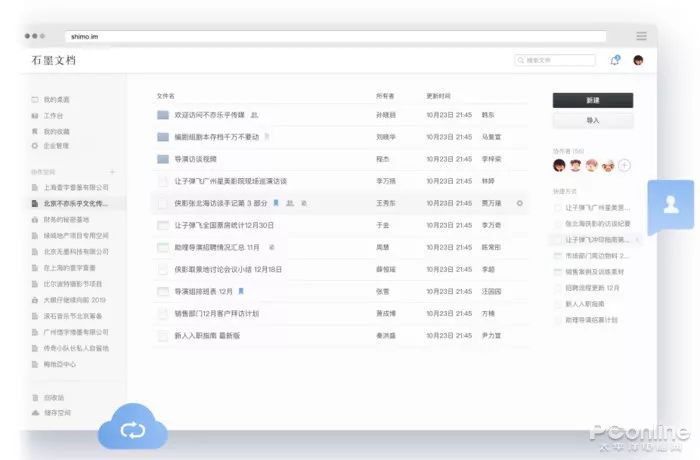Screen dimensions: 700x460
Task: Click the folder icon of 导演访谈视频
Action: click(x=163, y=159)
